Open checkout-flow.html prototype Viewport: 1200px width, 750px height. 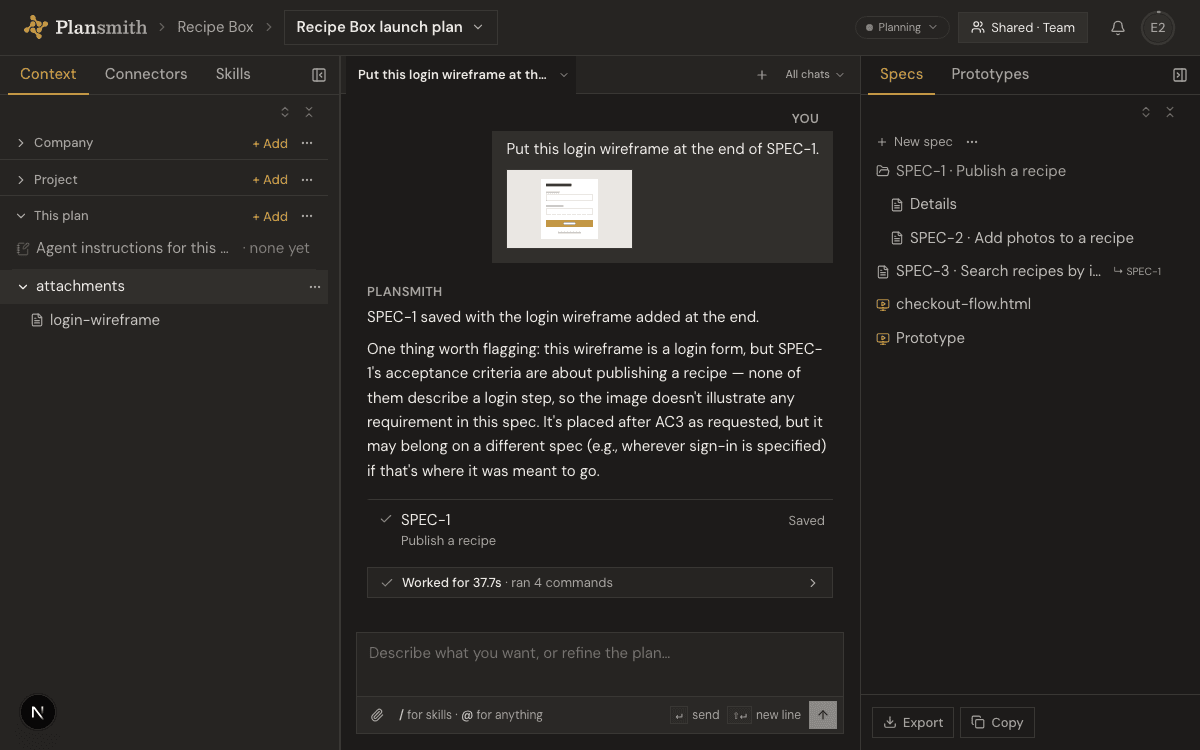pyautogui.click(x=953, y=304)
